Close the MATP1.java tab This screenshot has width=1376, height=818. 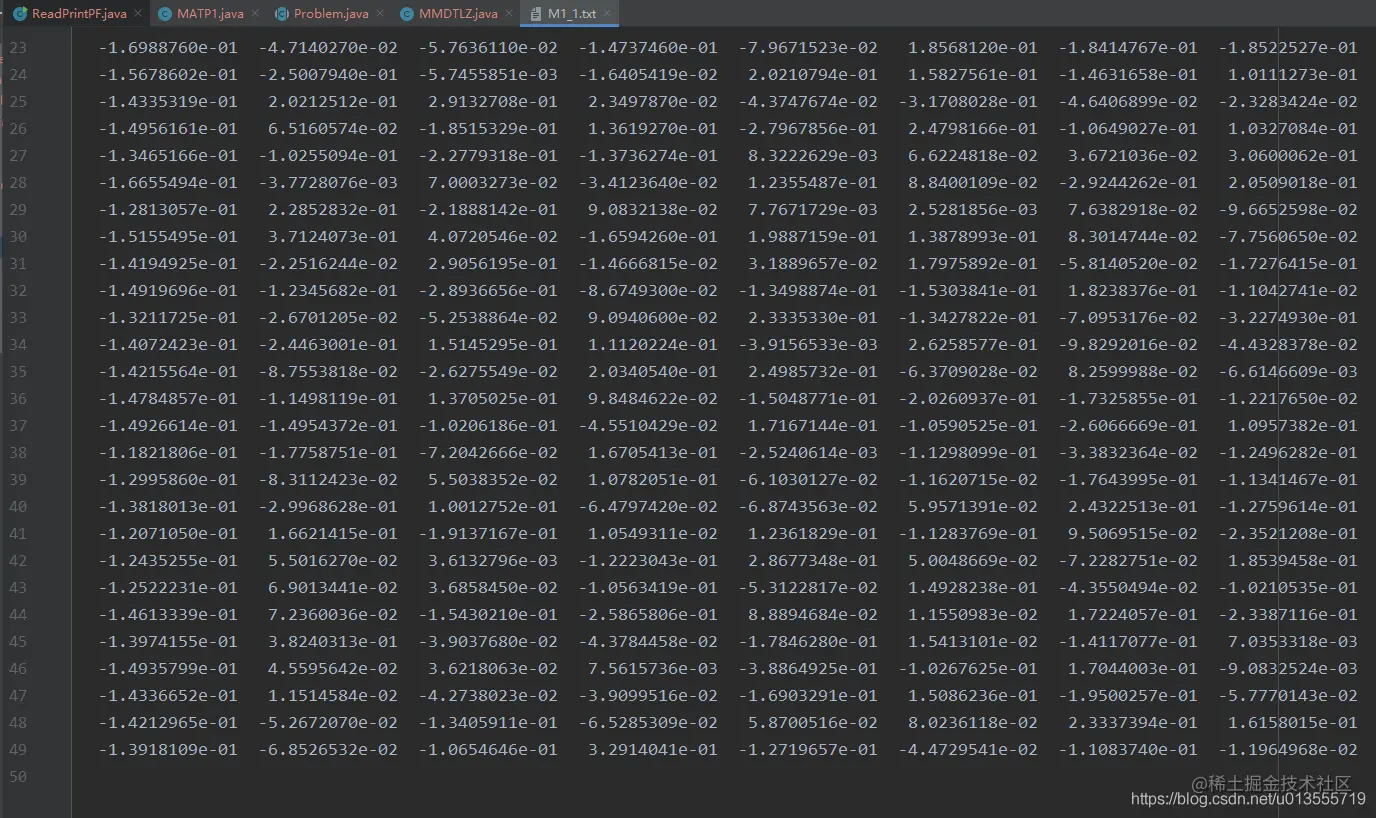point(253,14)
